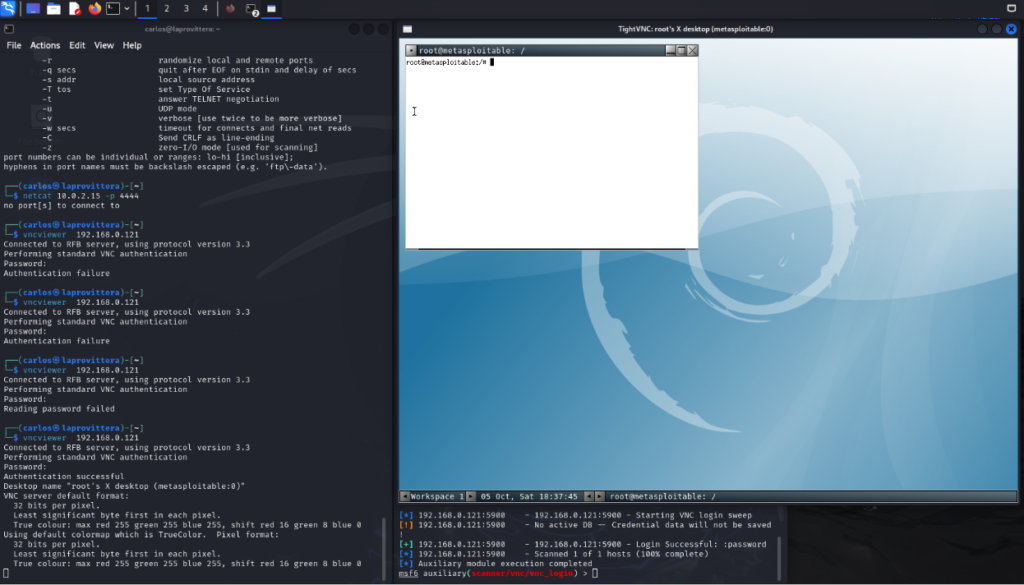1024x585 pixels.
Task: Open the Actions menu in terminal
Action: click(45, 45)
